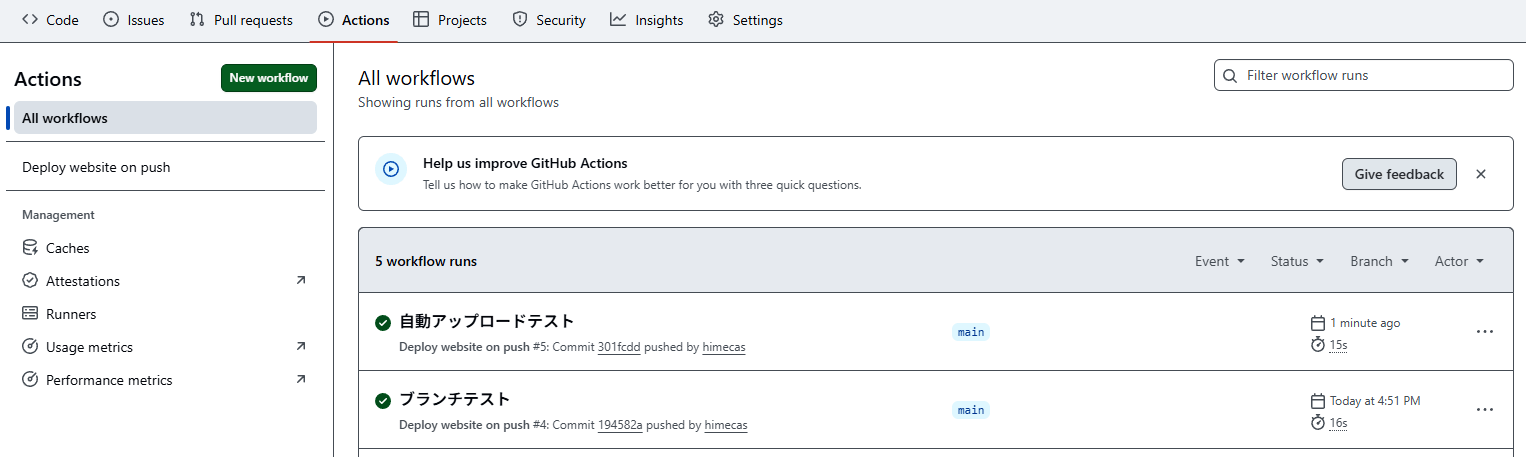The image size is (1526, 457).
Task: Open the Status filter dropdown
Action: pyautogui.click(x=1297, y=261)
